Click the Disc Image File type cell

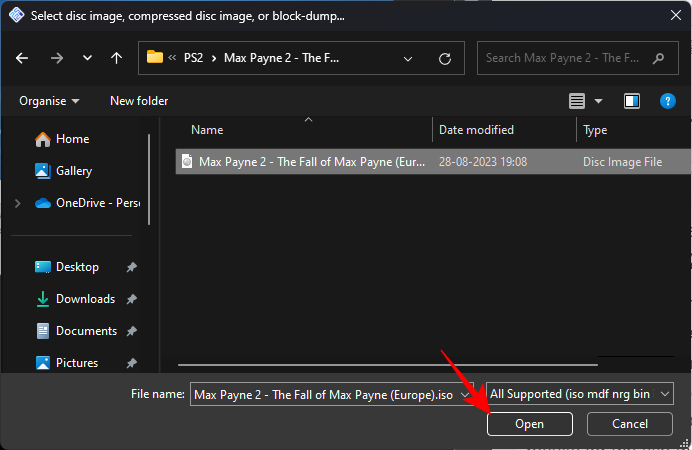[622, 162]
